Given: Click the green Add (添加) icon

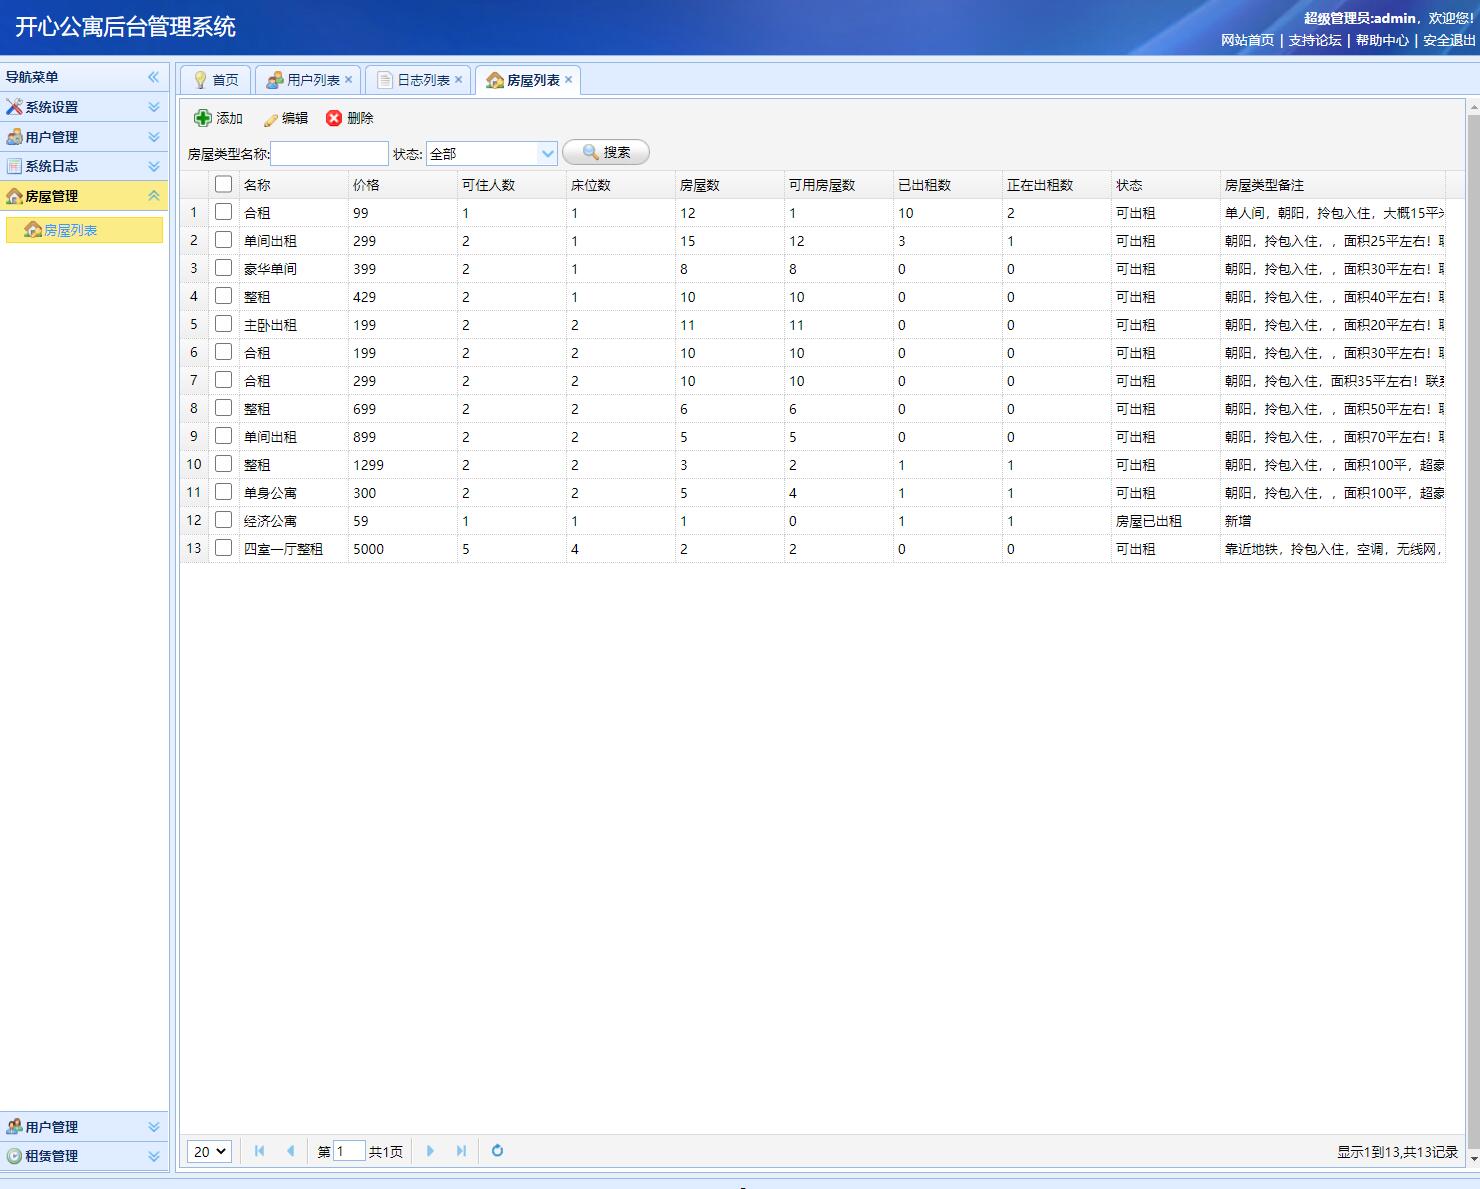Looking at the screenshot, I should pyautogui.click(x=203, y=118).
